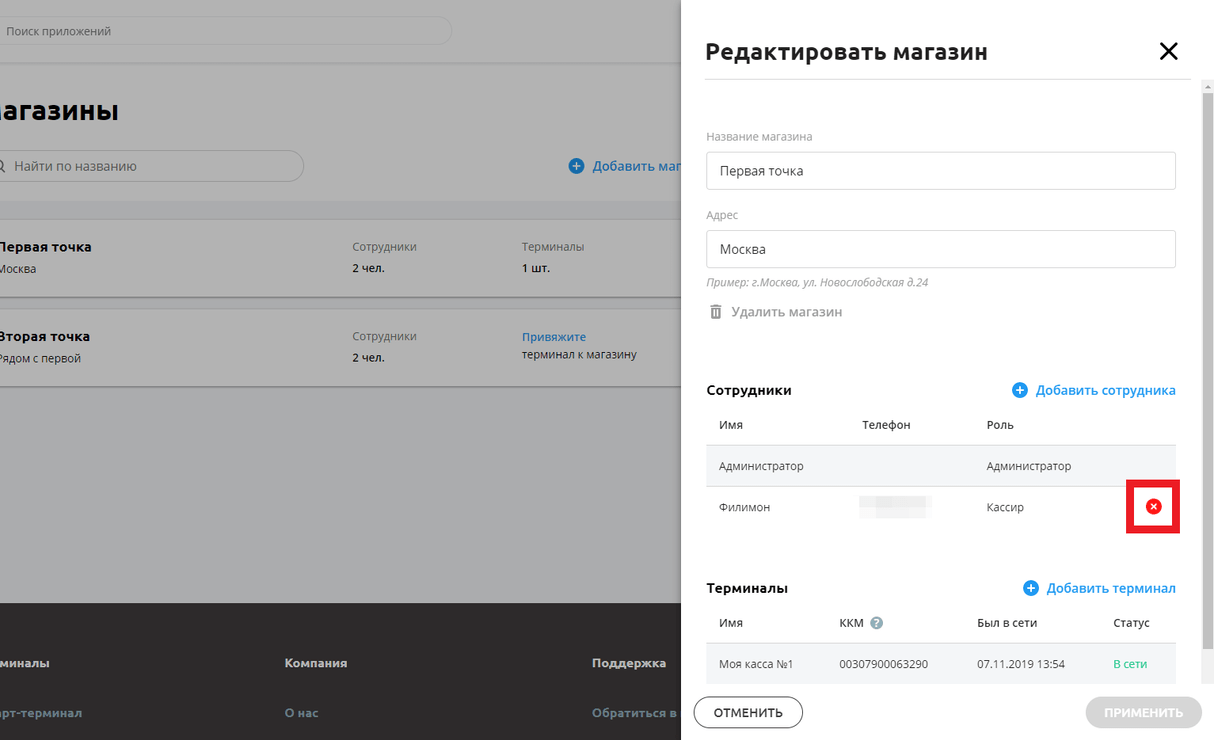This screenshot has height=740, width=1214.
Task: Click the Сотрудники section heading in panel
Action: (x=749, y=390)
